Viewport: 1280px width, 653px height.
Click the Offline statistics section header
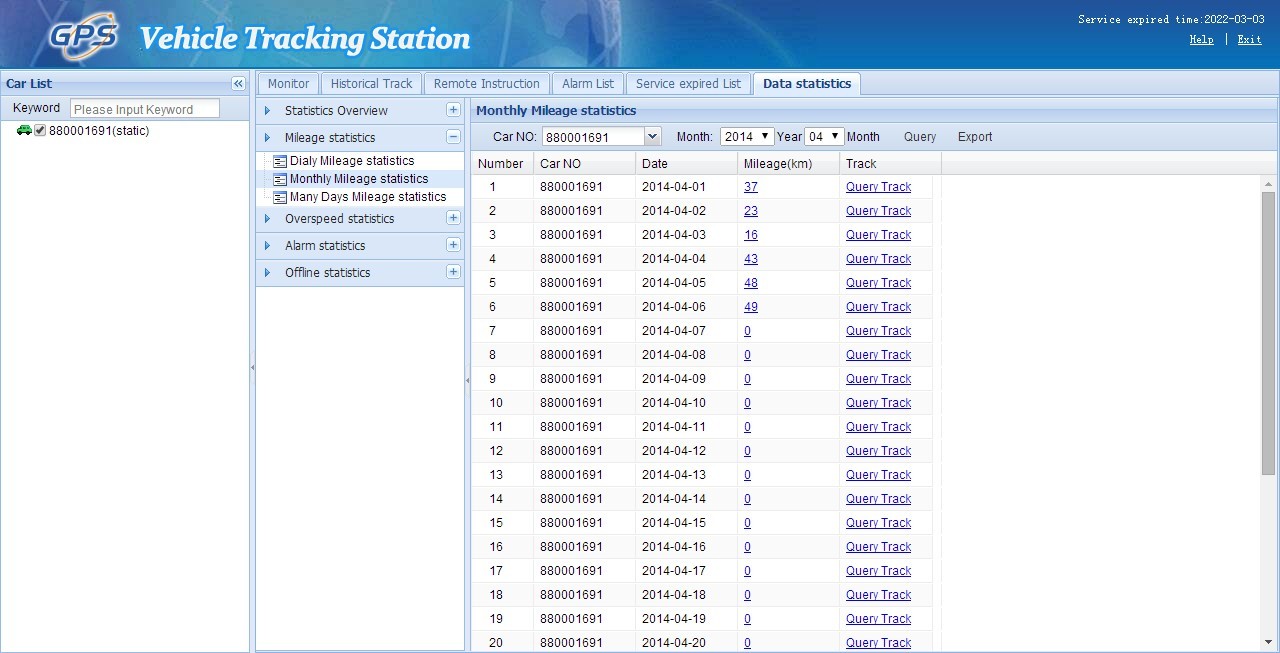[x=360, y=272]
